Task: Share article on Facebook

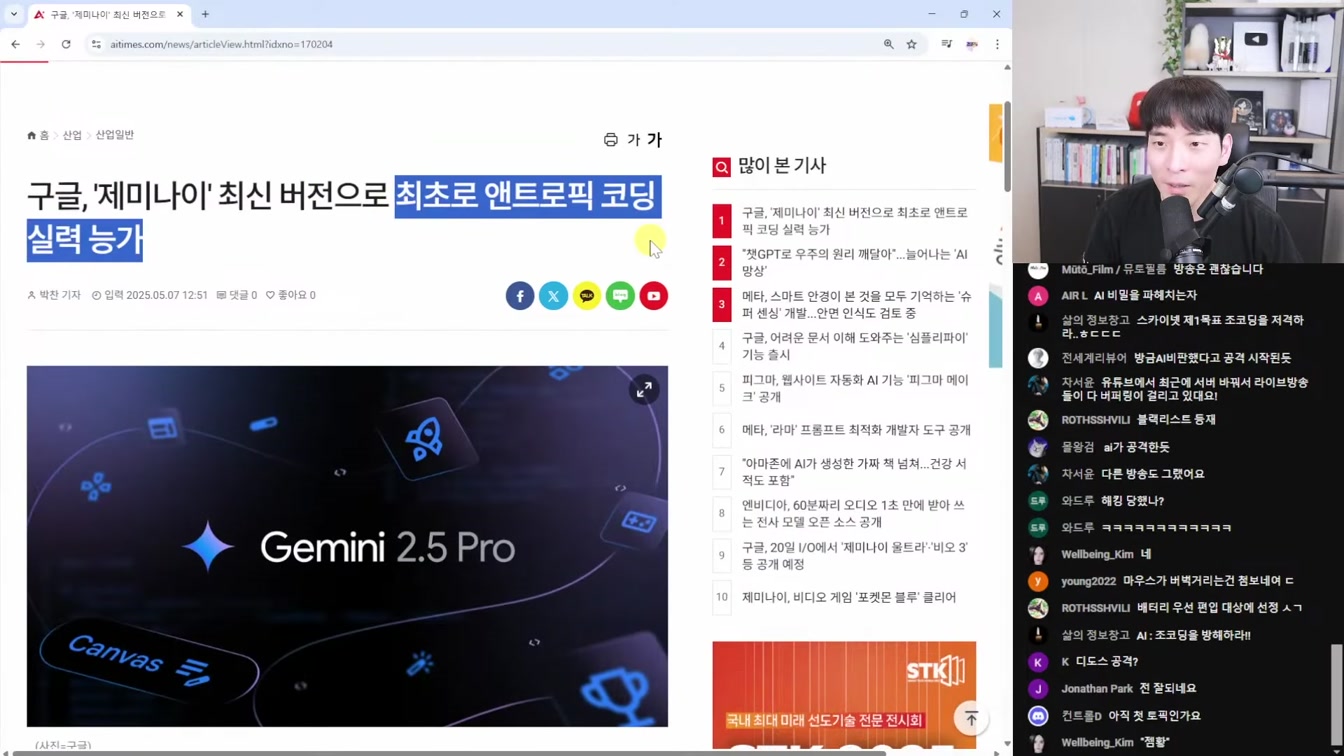Action: (x=520, y=296)
